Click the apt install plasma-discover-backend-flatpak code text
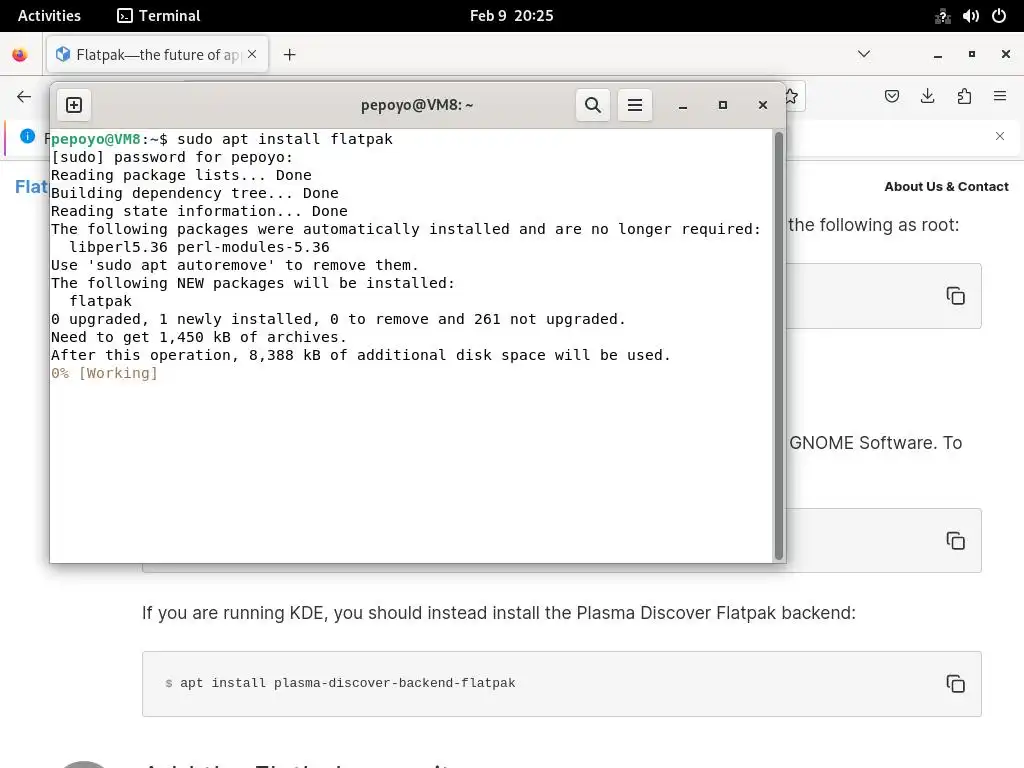The image size is (1024, 768). tap(347, 683)
